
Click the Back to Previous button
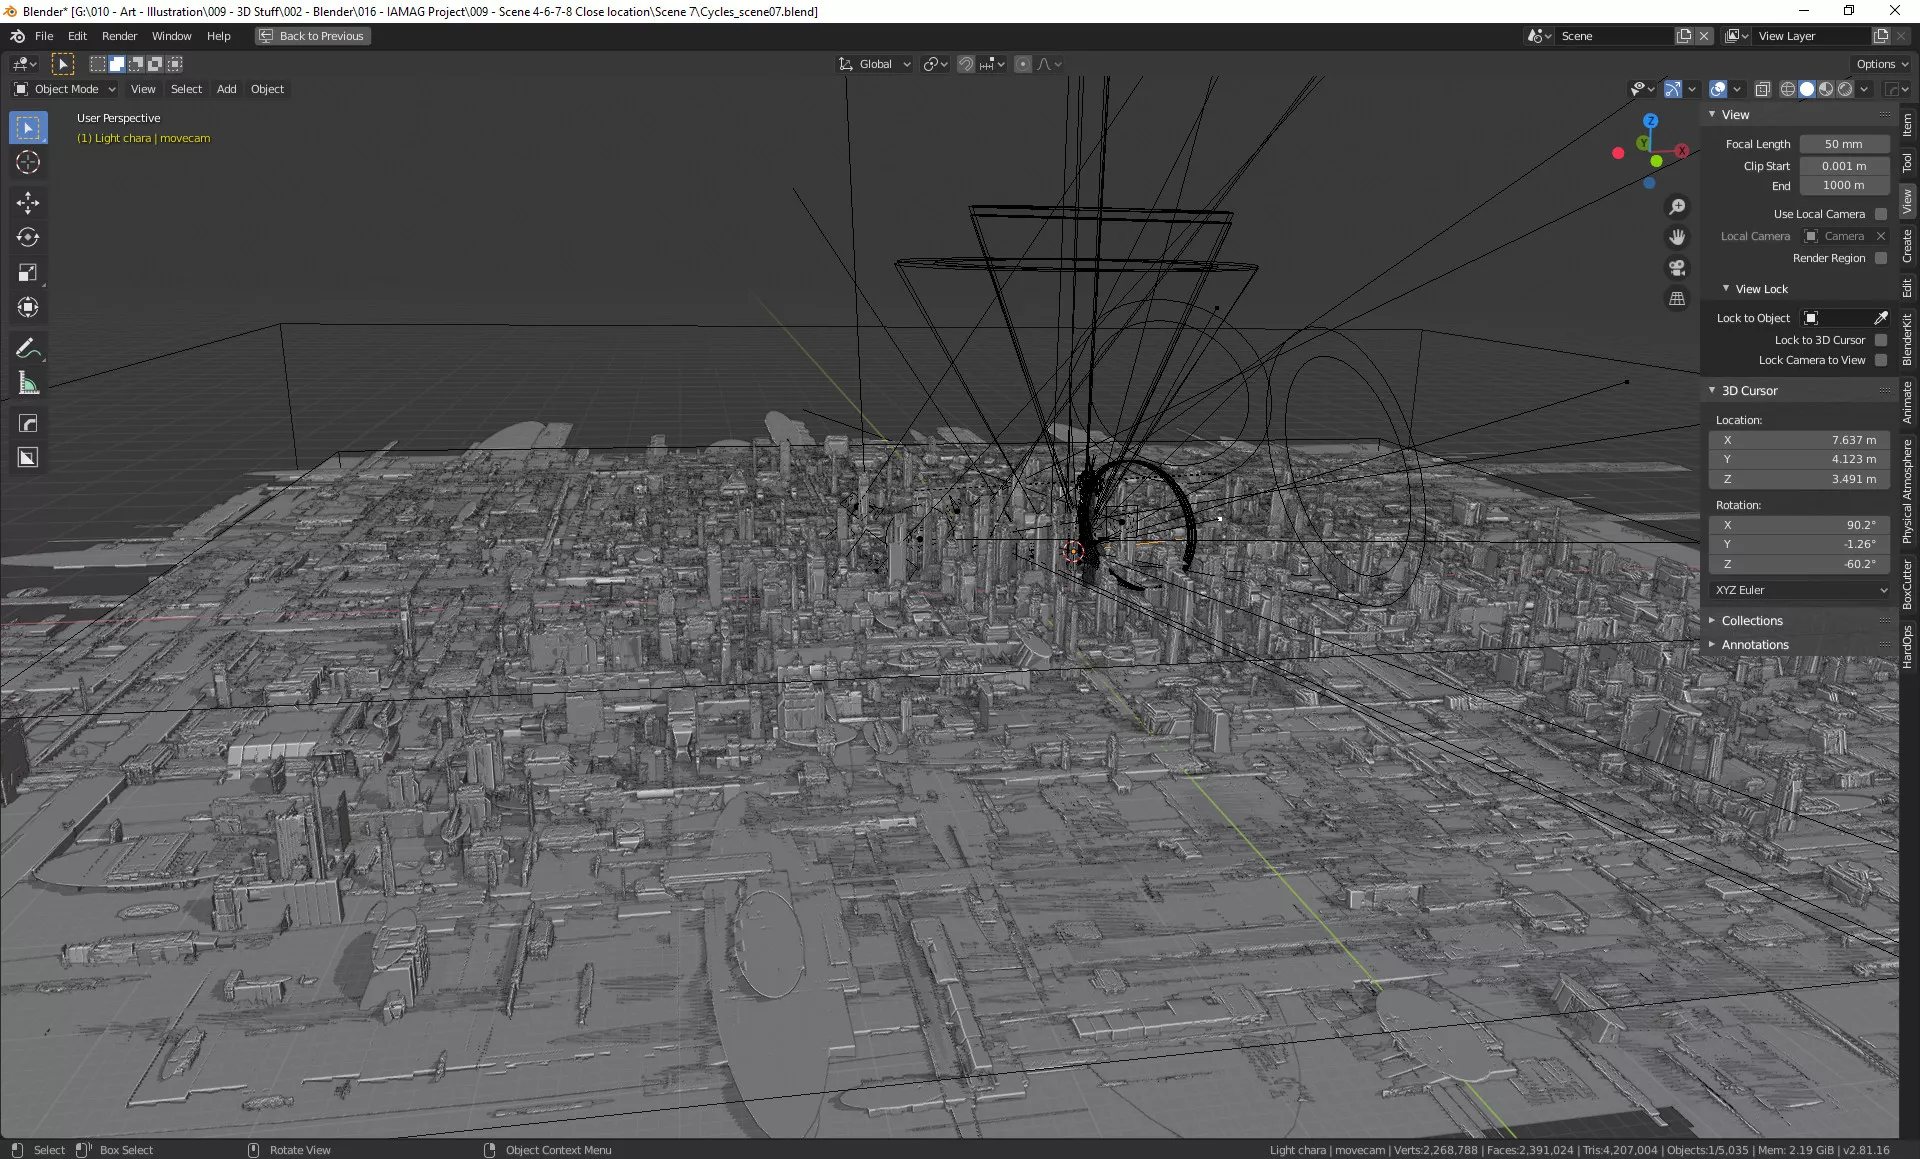313,36
